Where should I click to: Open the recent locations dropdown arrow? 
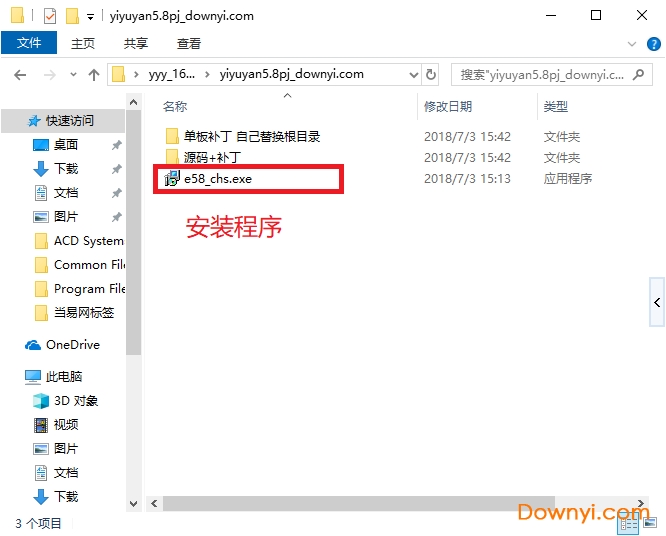click(70, 74)
